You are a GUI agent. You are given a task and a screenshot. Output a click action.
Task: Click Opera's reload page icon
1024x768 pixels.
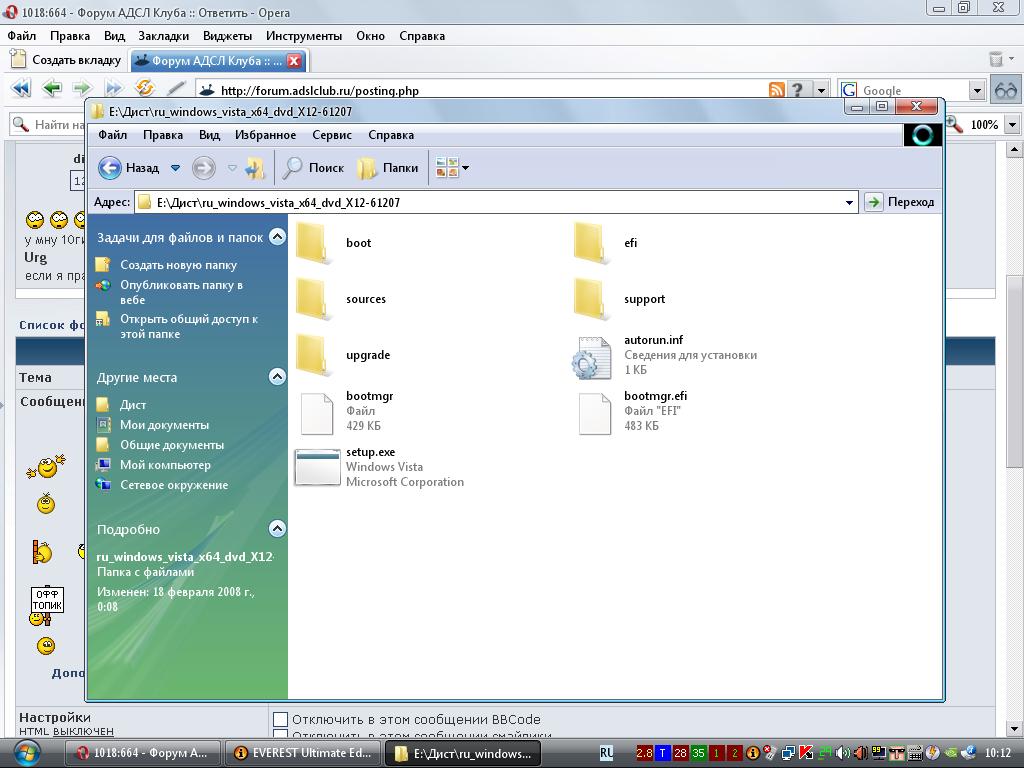point(144,89)
